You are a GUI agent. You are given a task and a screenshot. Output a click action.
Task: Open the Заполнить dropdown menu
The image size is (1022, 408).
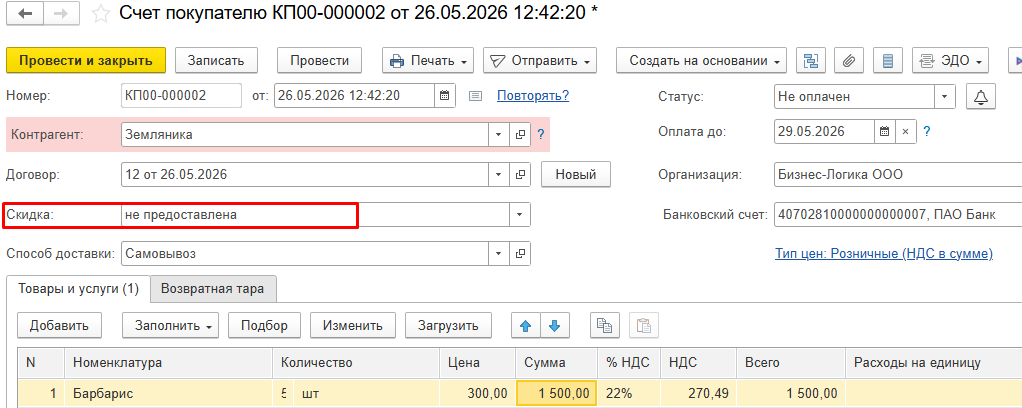[170, 325]
